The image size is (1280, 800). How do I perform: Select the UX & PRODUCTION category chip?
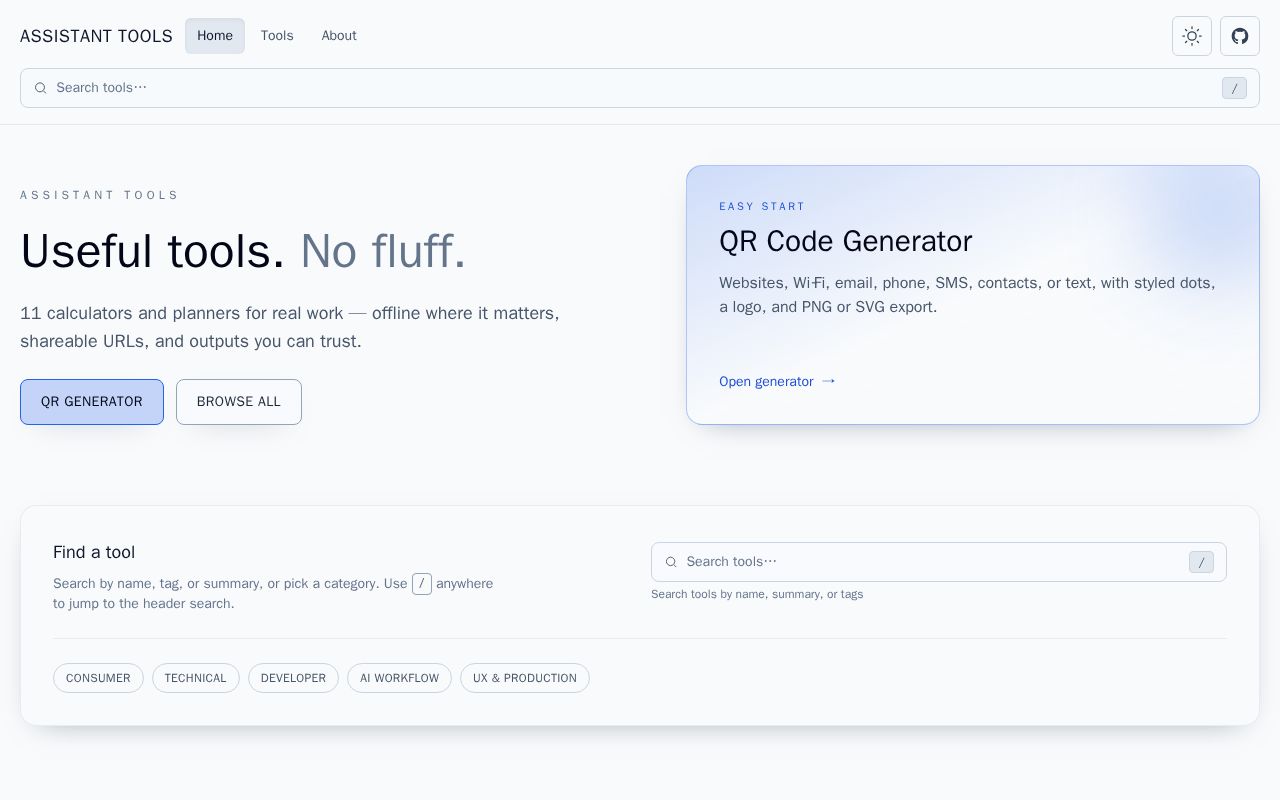point(525,678)
